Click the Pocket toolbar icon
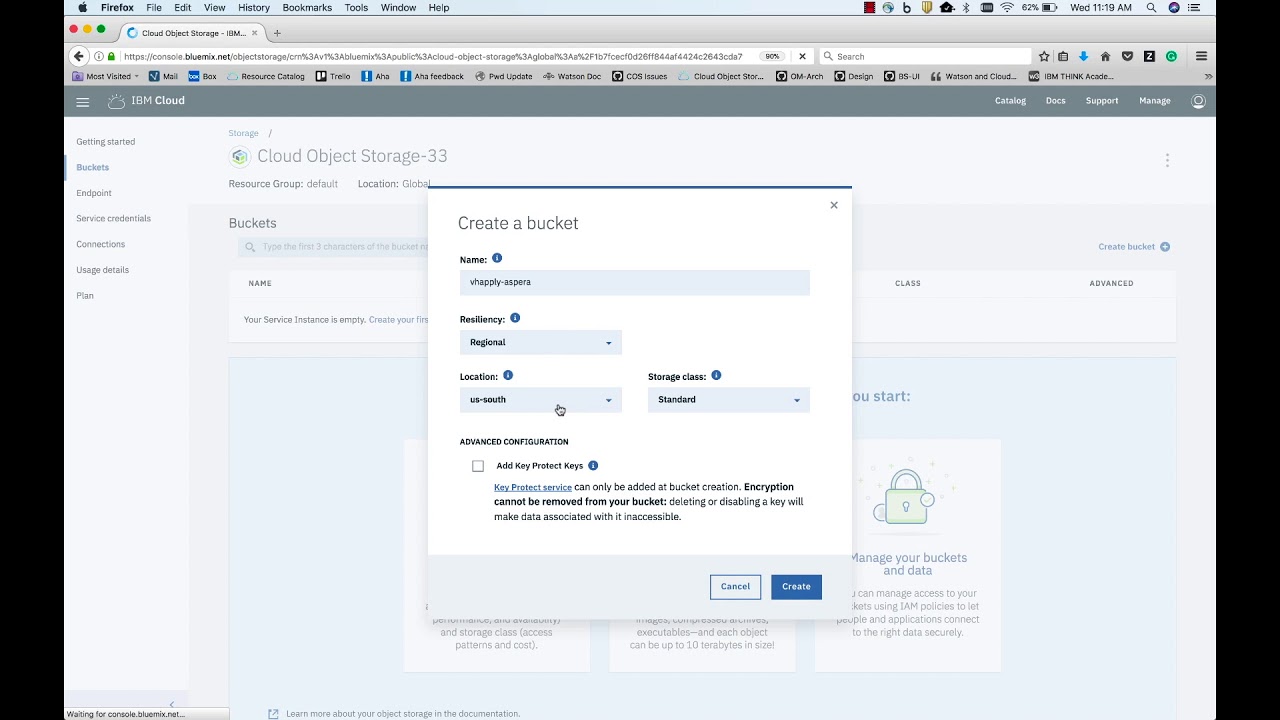The height and width of the screenshot is (720, 1280). 1128,57
